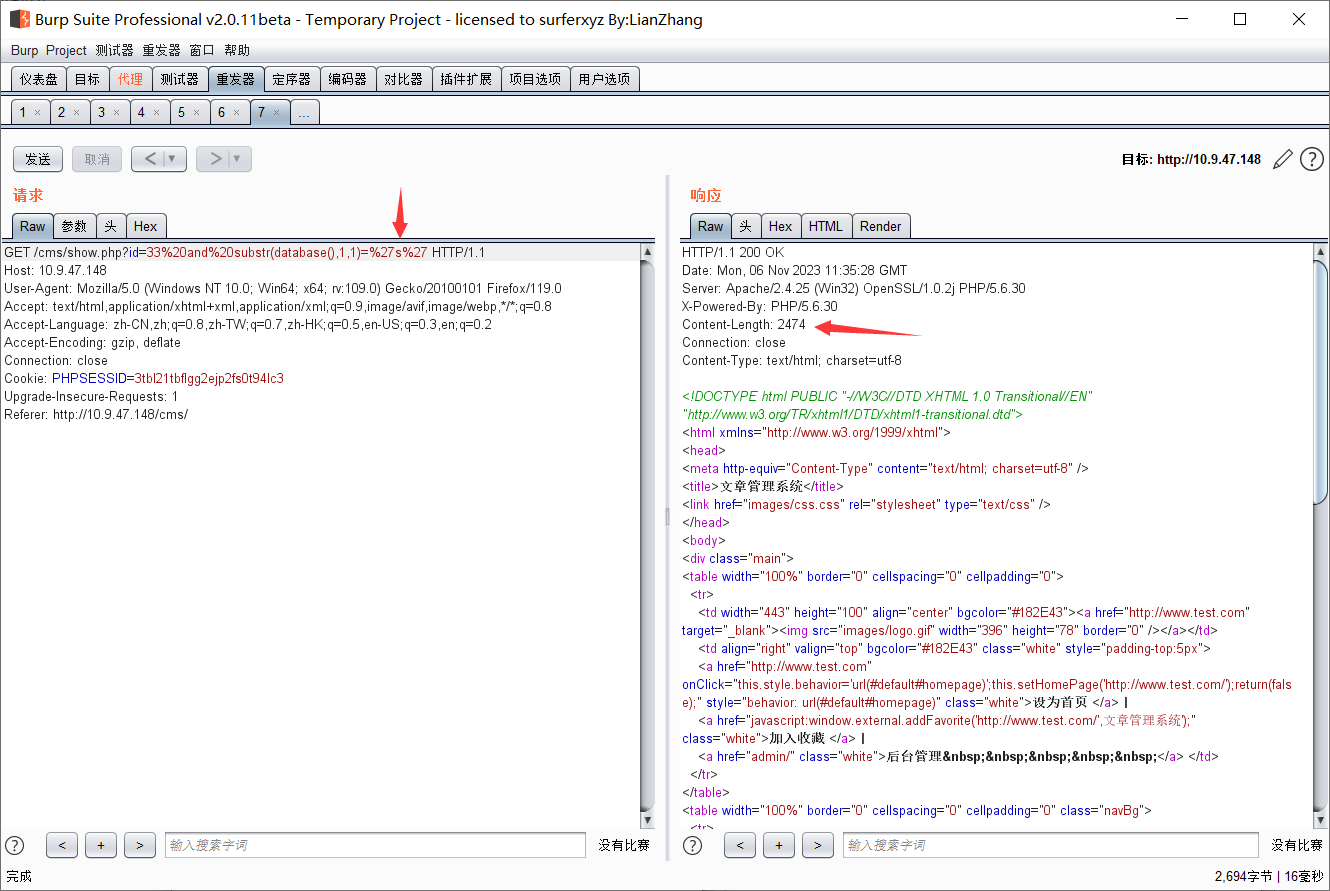The image size is (1330, 891).
Task: Close Repeater tab 4
Action: point(157,113)
